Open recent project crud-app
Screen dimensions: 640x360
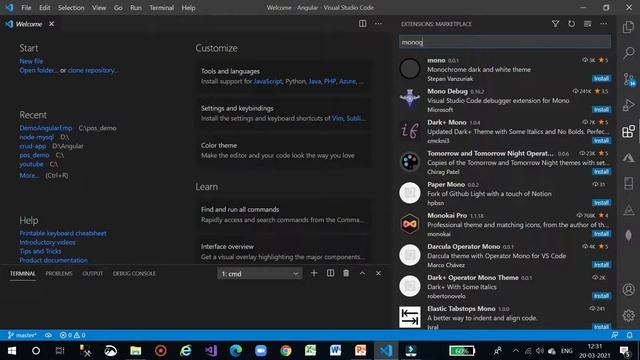(x=33, y=146)
